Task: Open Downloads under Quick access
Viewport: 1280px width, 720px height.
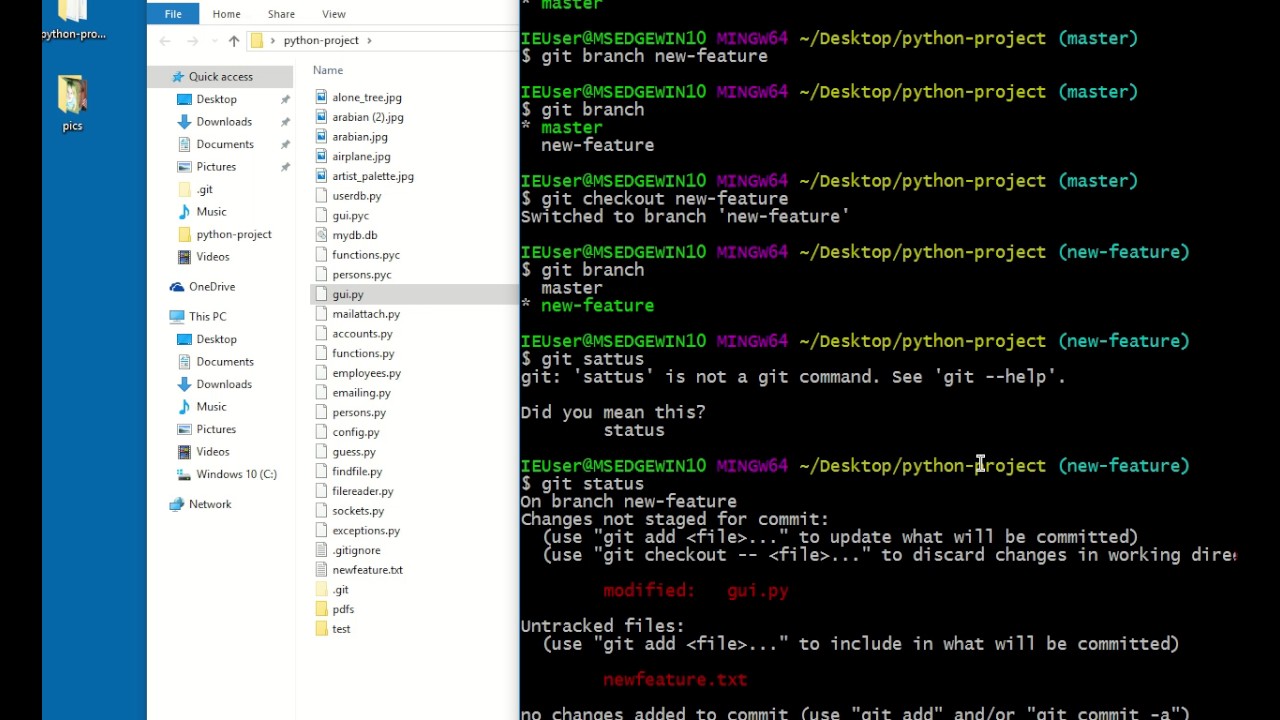Action: click(224, 122)
